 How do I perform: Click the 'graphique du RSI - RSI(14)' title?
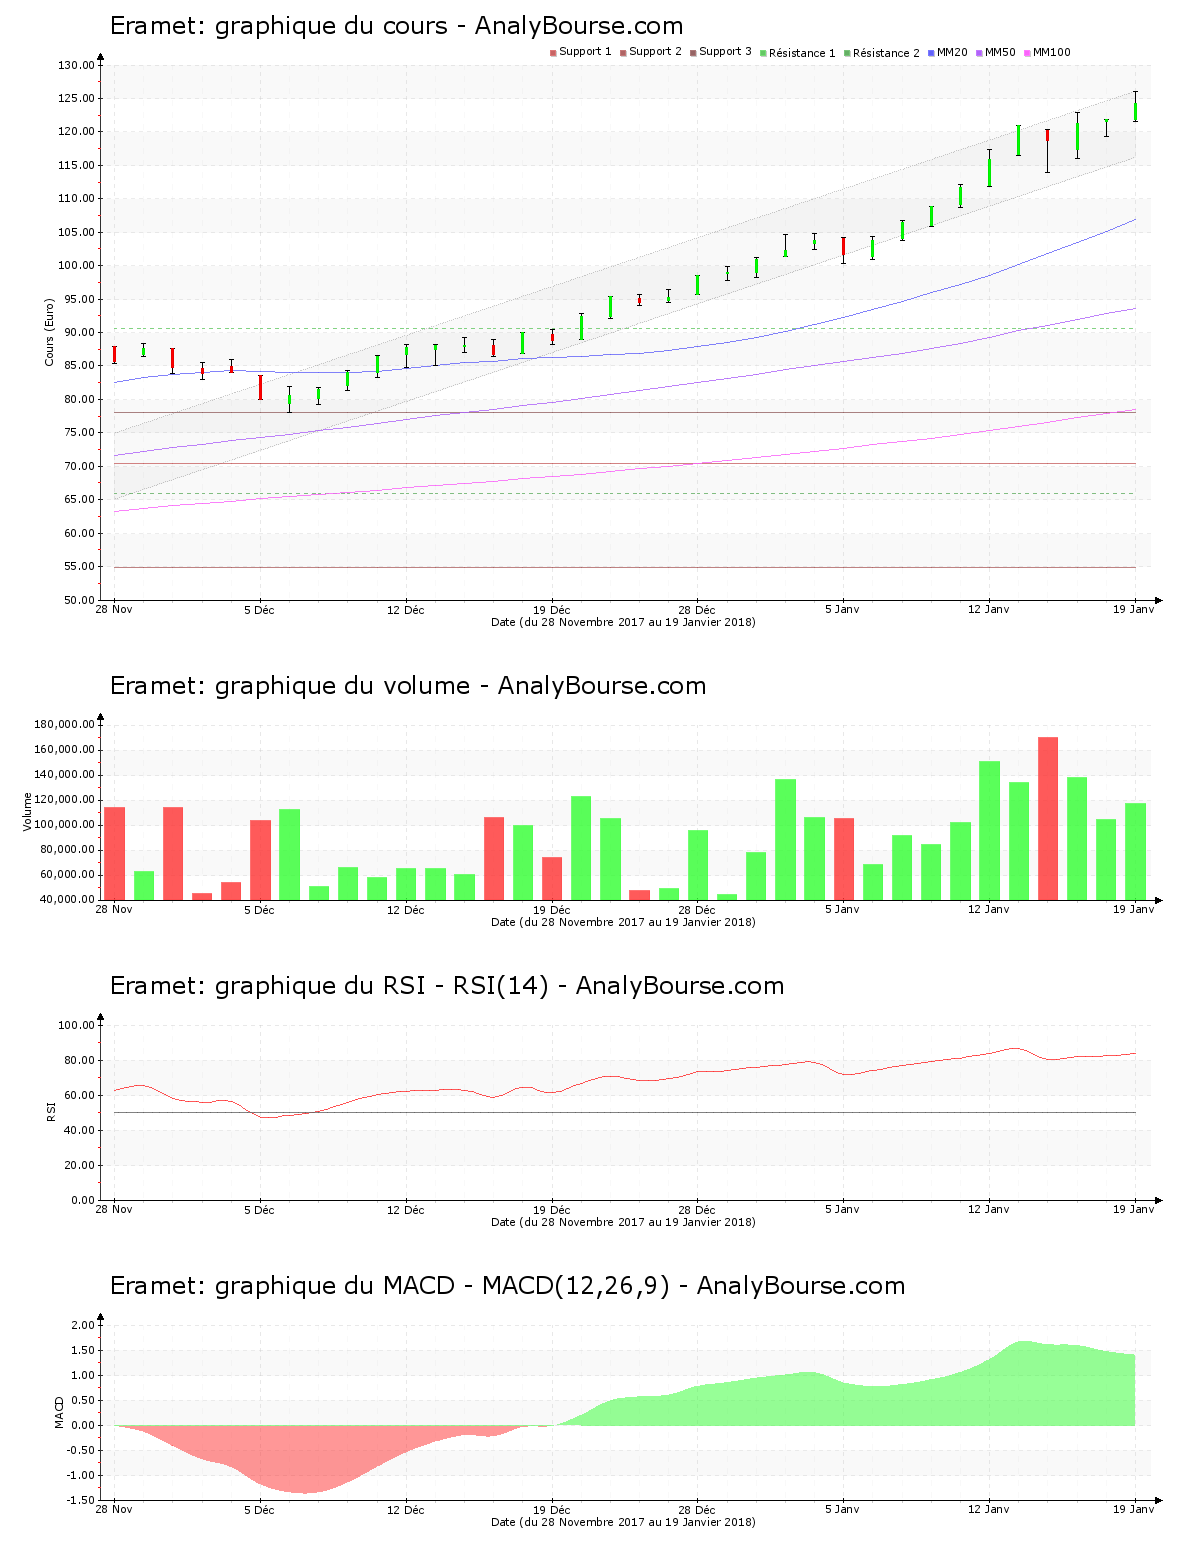point(447,986)
